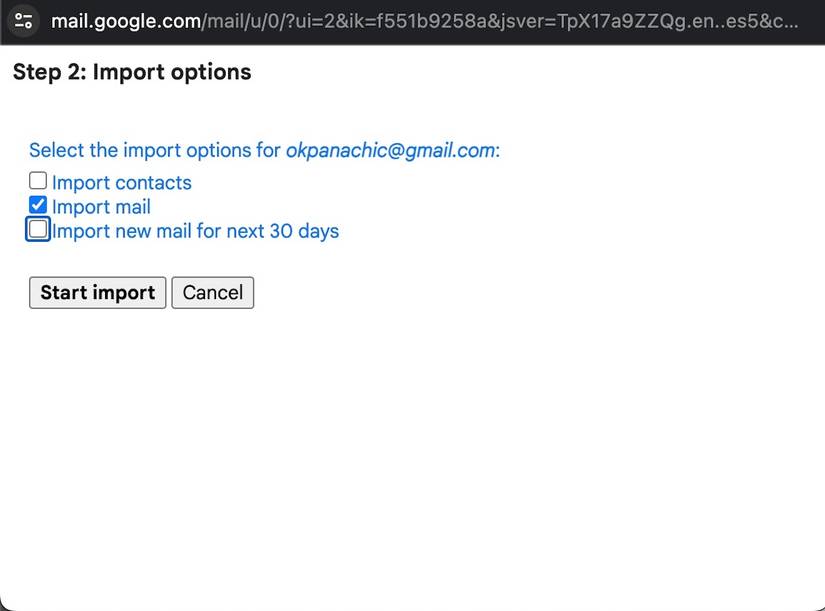Click the Step 2 Import options heading

click(x=131, y=71)
